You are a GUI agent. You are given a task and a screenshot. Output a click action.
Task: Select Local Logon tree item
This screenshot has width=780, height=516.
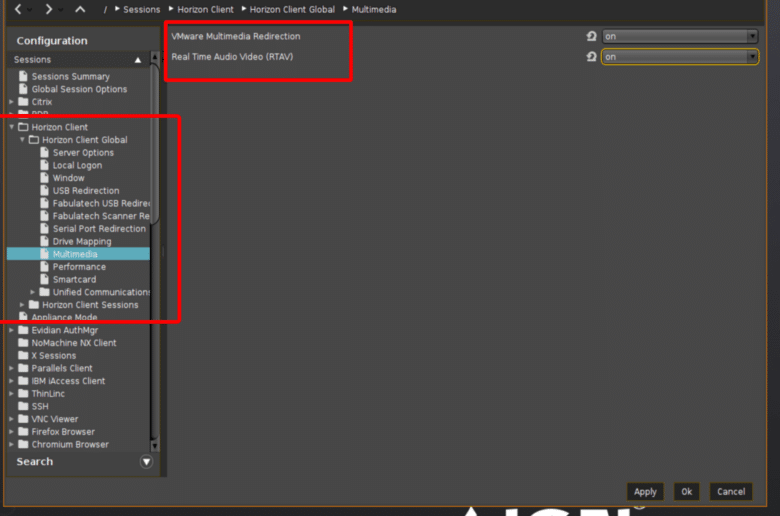click(77, 166)
